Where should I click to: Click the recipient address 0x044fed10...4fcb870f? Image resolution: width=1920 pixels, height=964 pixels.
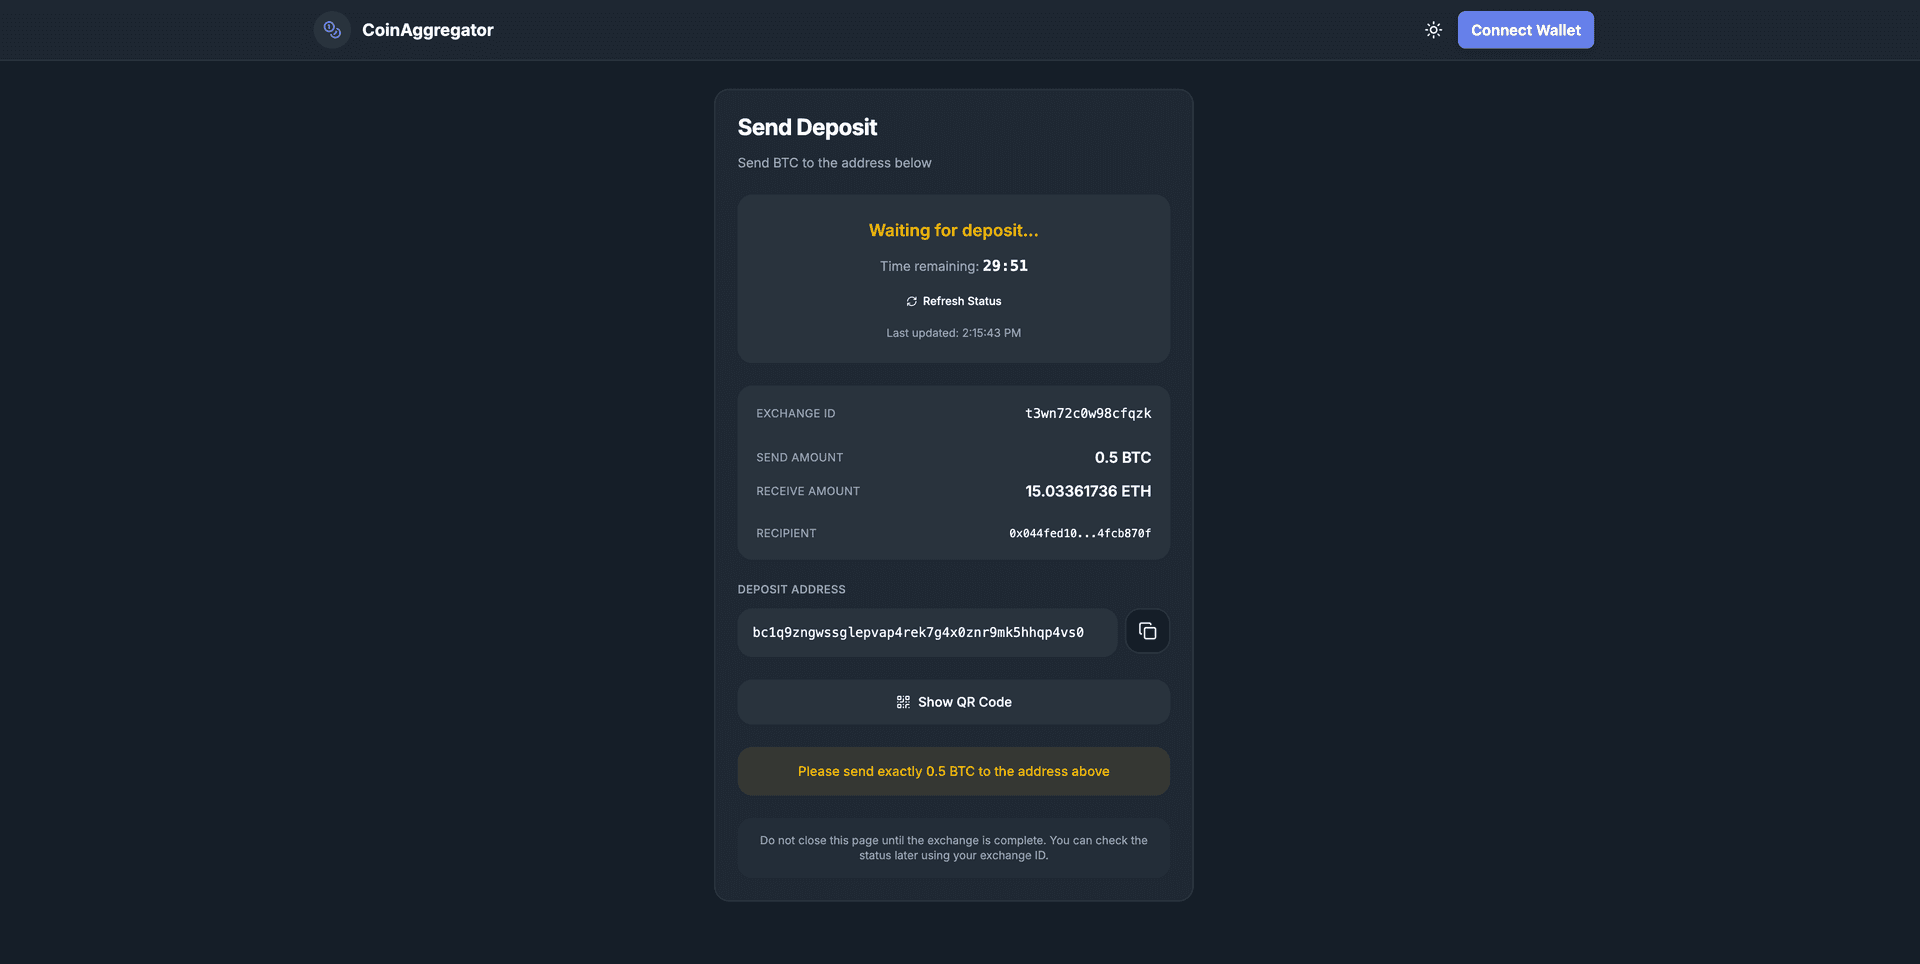pyautogui.click(x=1079, y=533)
